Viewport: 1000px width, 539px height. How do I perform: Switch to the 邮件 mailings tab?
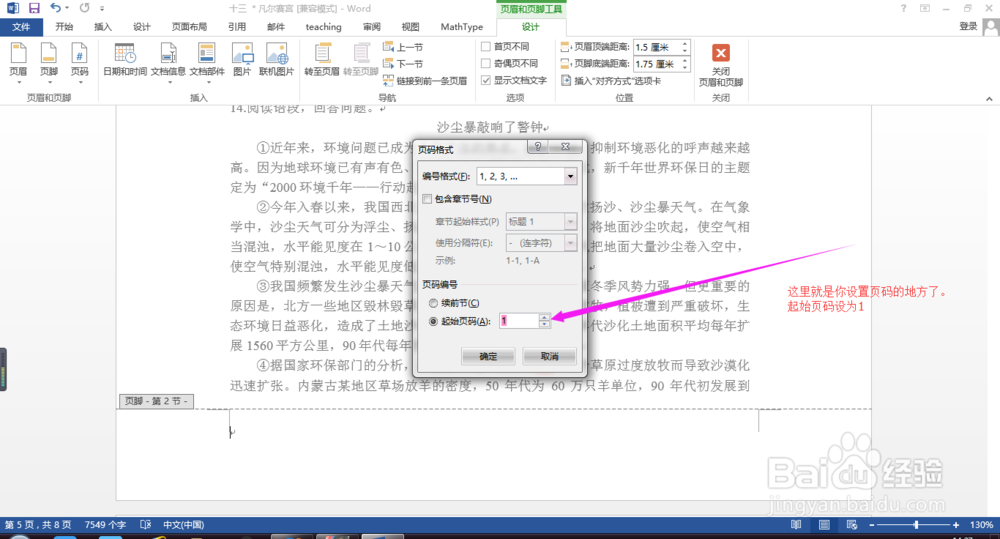point(276,27)
